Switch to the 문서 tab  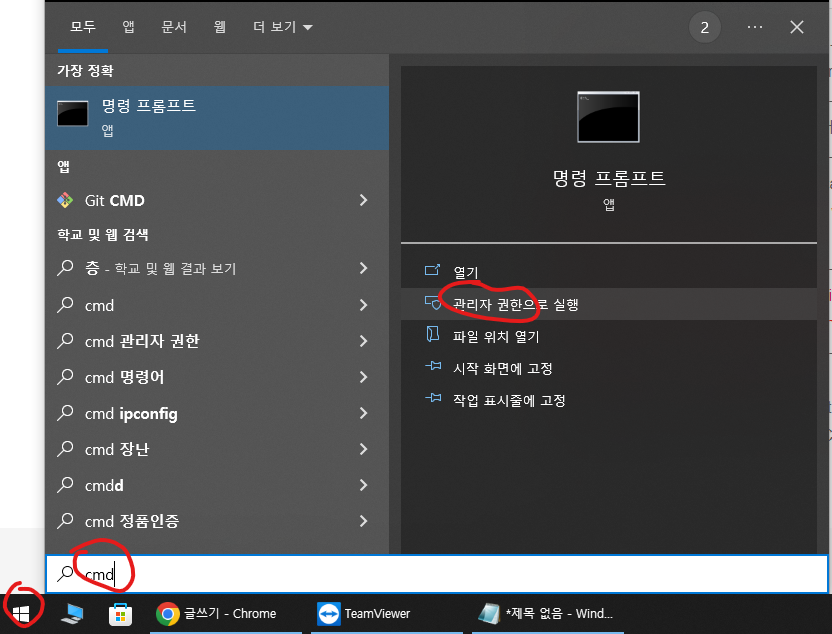tap(174, 27)
